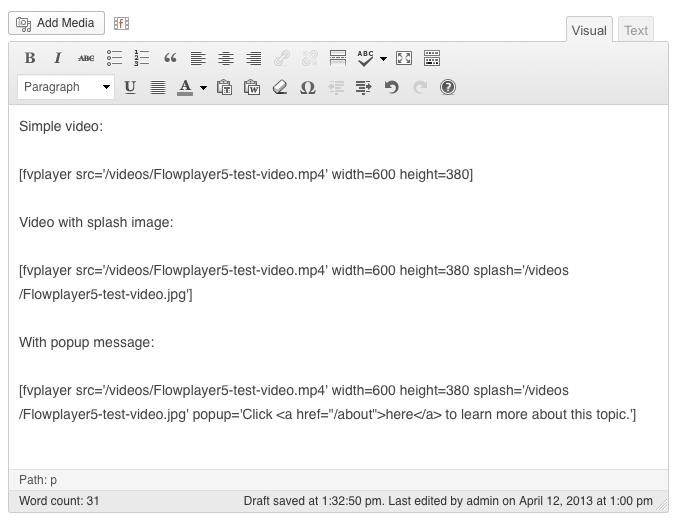Remove formatting with the eraser icon
This screenshot has height=524, width=678.
280,87
